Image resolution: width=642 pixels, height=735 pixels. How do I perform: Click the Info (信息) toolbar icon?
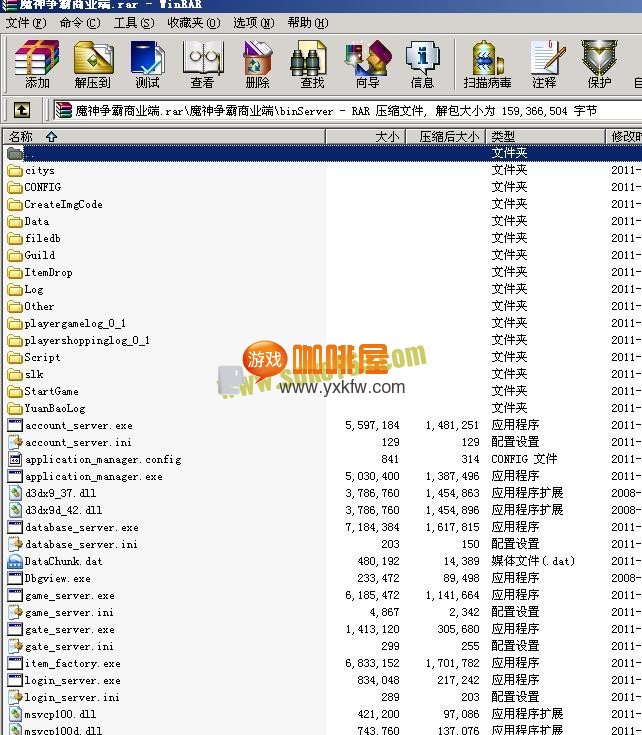tap(422, 64)
